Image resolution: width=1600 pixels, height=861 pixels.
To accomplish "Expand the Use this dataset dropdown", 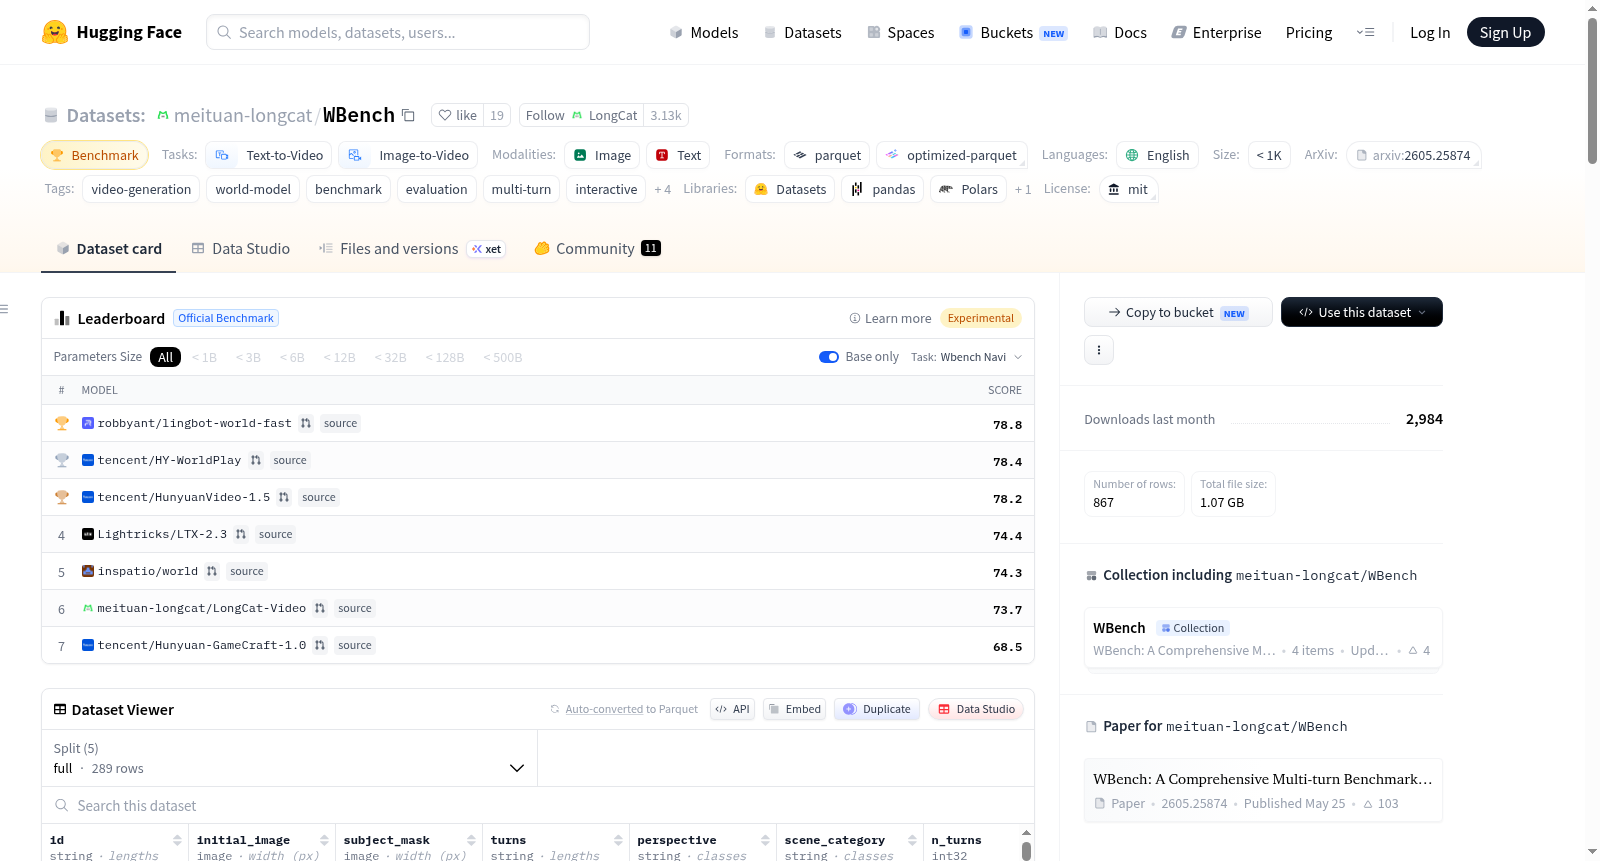I will click(x=1362, y=312).
